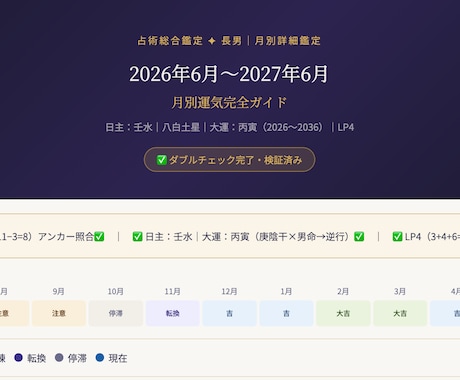The height and width of the screenshot is (380, 460).
Task: Click the 月別詳細鑑定 header text
Action: coord(287,41)
